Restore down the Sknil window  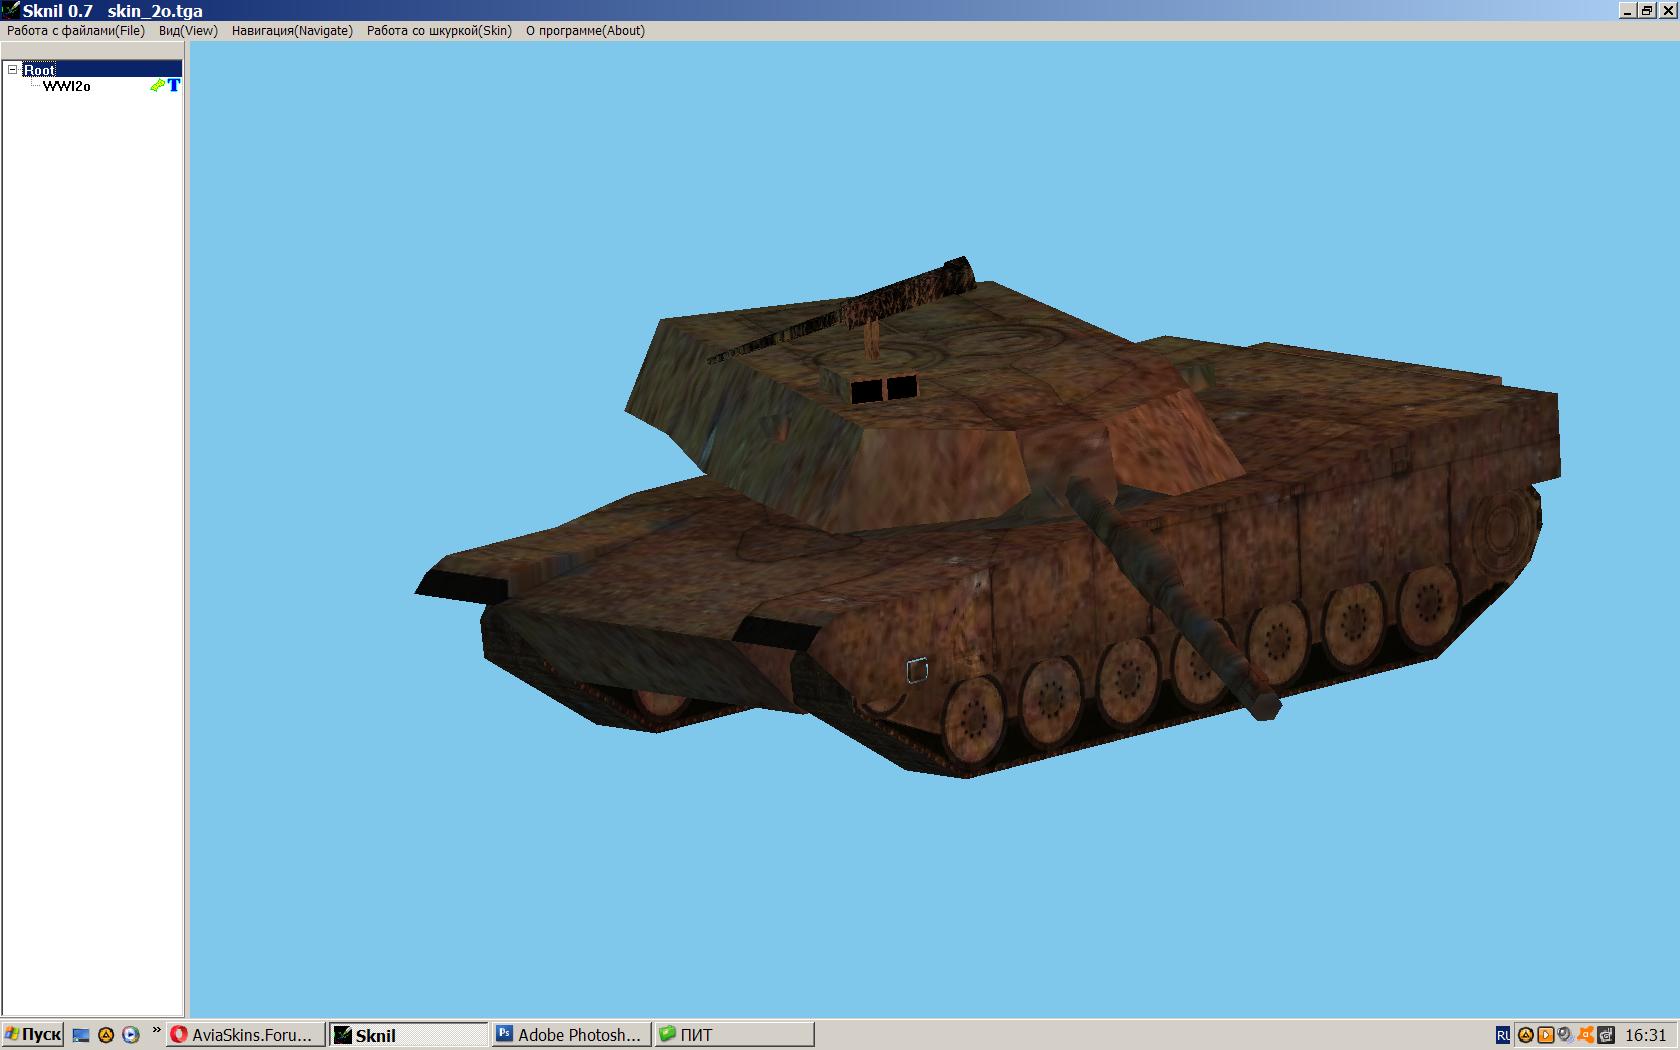[1646, 10]
